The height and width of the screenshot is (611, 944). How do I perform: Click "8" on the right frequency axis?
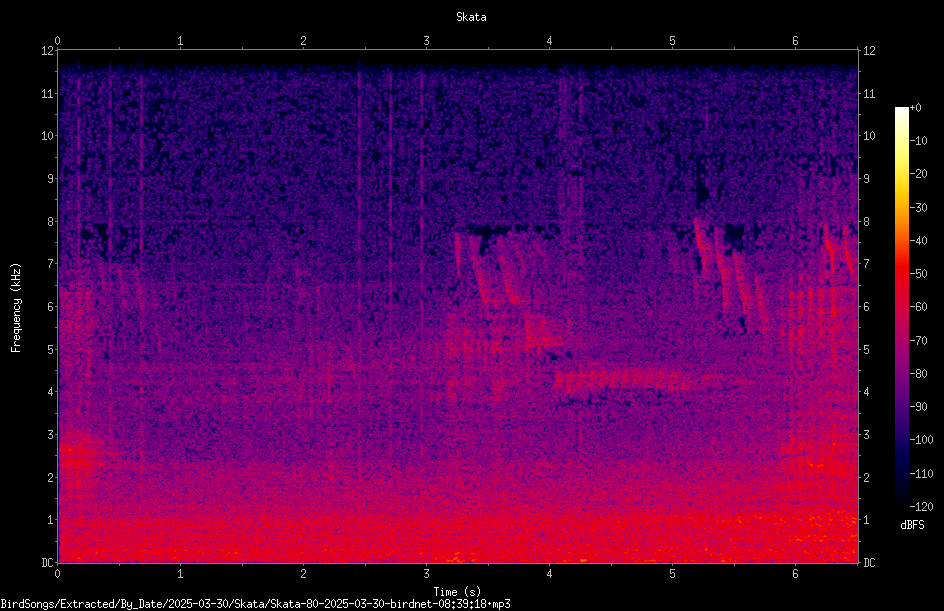pyautogui.click(x=866, y=222)
